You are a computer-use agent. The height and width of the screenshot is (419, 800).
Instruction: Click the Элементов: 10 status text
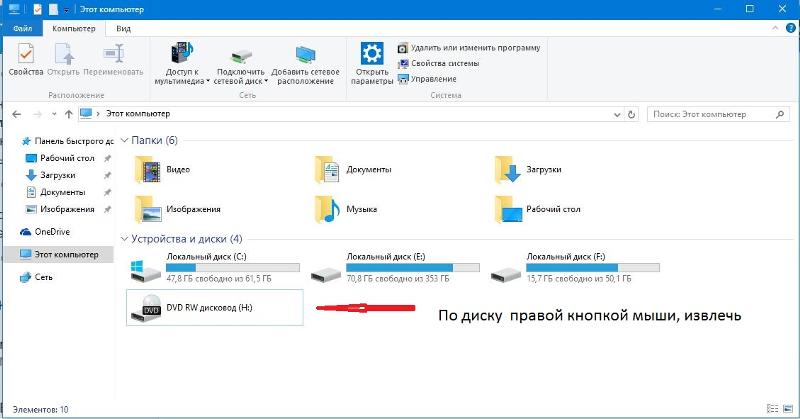[x=40, y=410]
